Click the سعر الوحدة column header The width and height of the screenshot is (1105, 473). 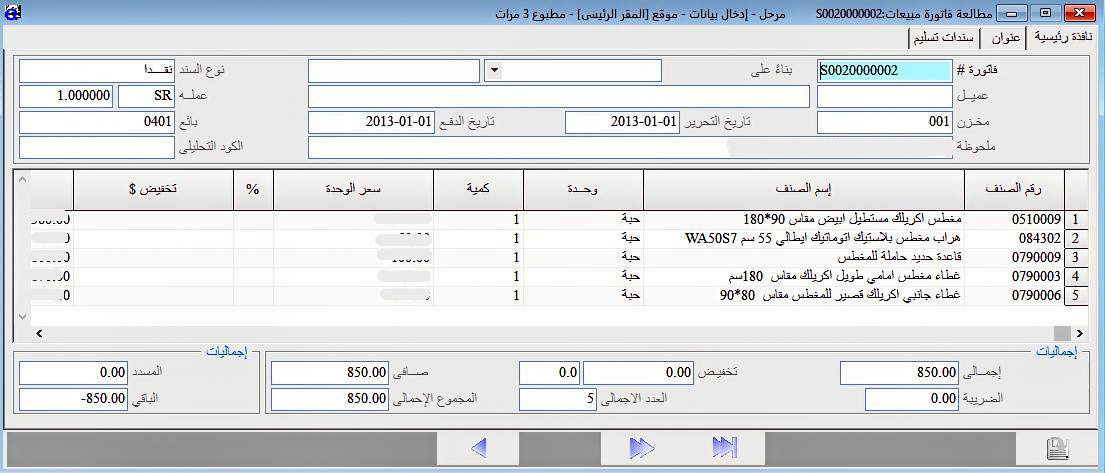[x=353, y=188]
